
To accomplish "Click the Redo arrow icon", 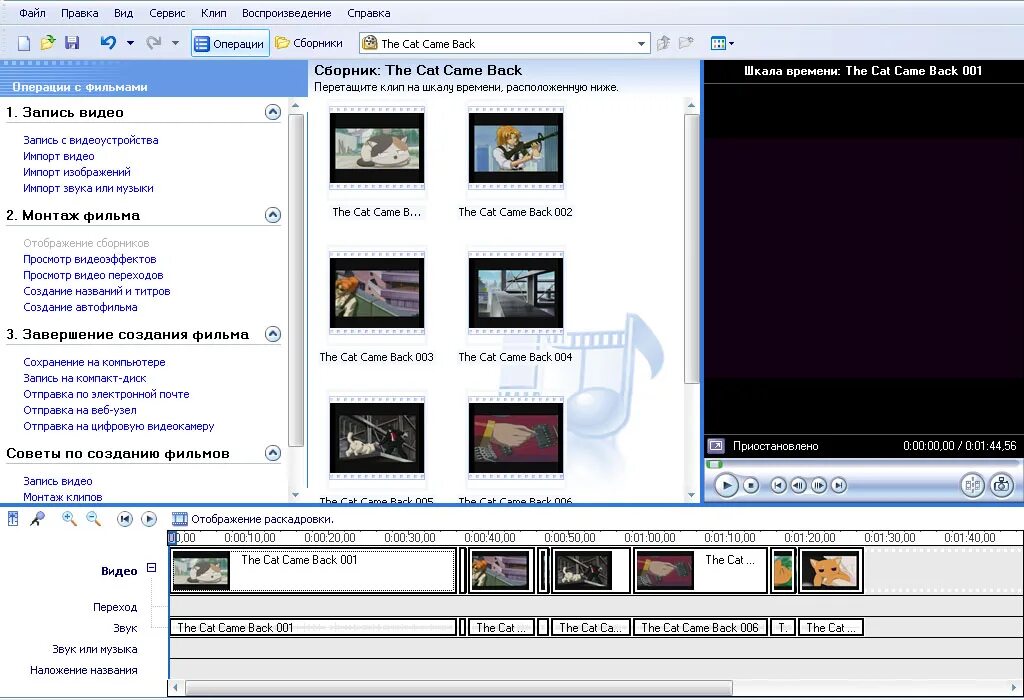I will pyautogui.click(x=153, y=43).
